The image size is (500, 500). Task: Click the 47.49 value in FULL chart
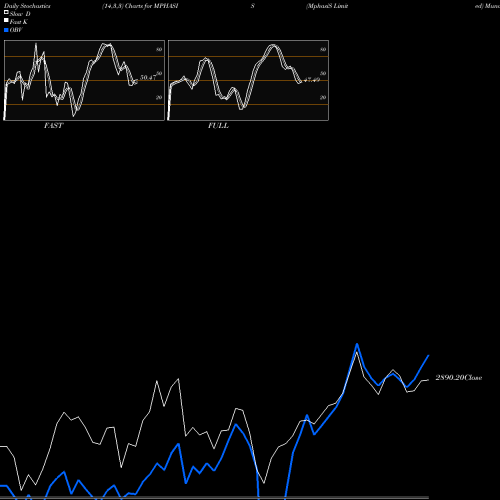(x=312, y=80)
